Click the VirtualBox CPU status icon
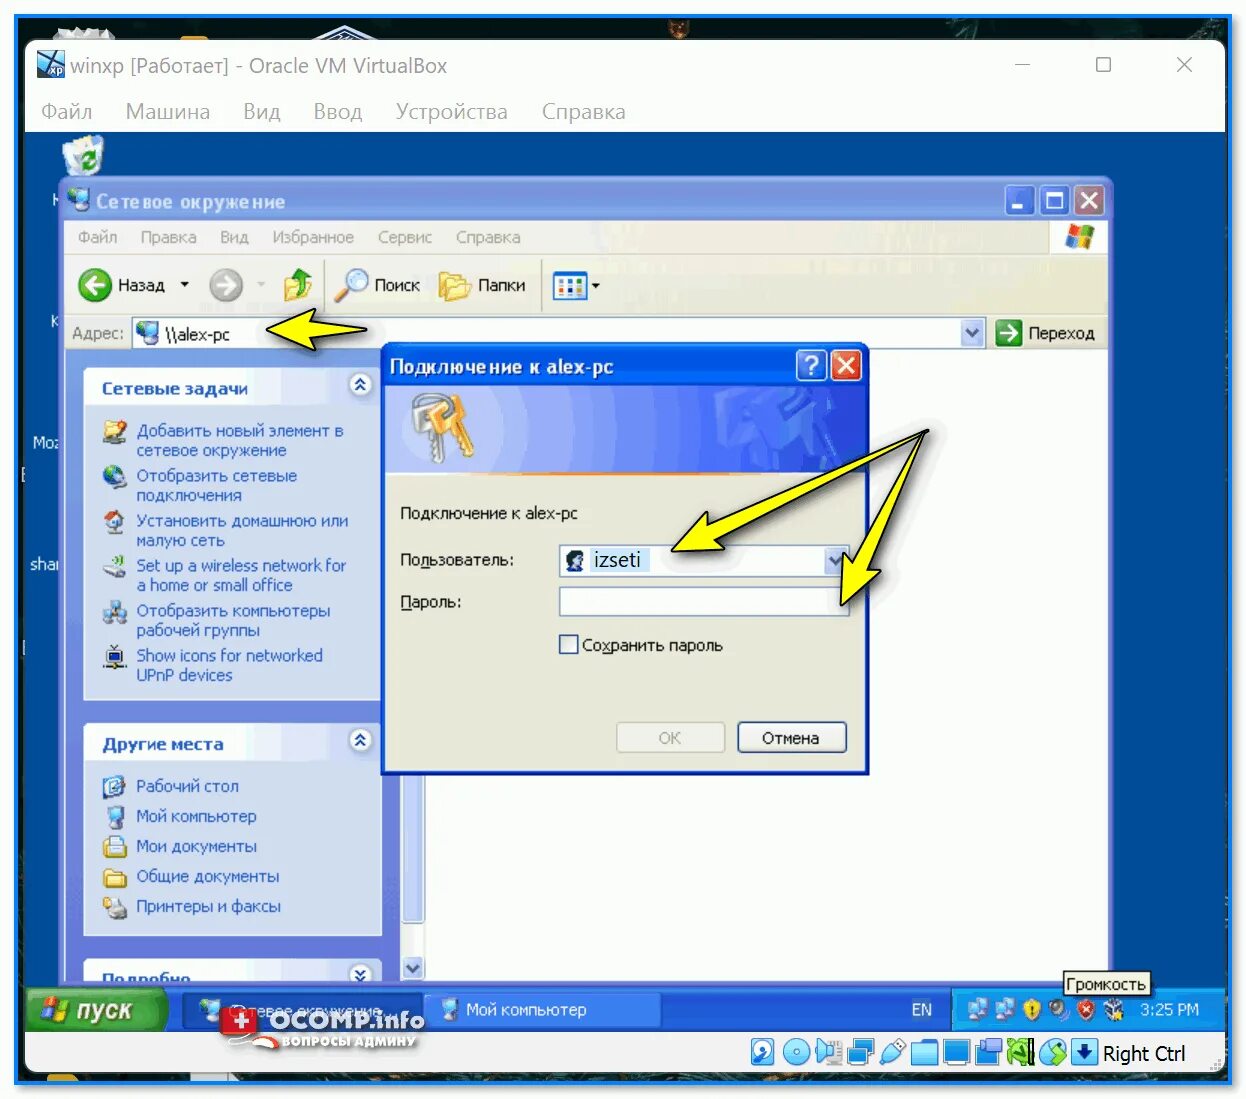1246x1099 pixels. 1020,1052
